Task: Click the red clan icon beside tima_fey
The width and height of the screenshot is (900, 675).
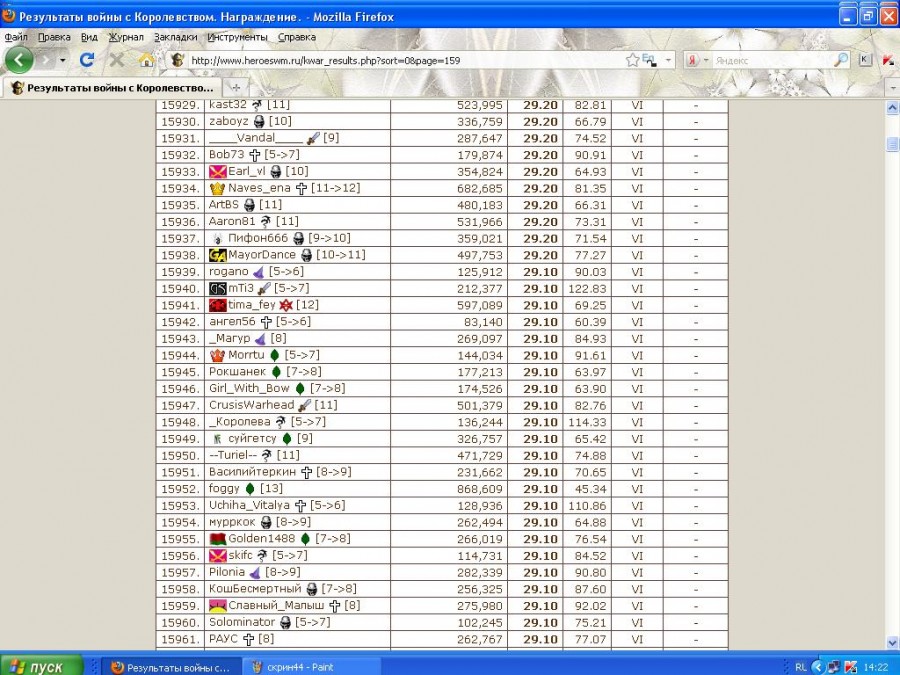Action: pyautogui.click(x=218, y=305)
